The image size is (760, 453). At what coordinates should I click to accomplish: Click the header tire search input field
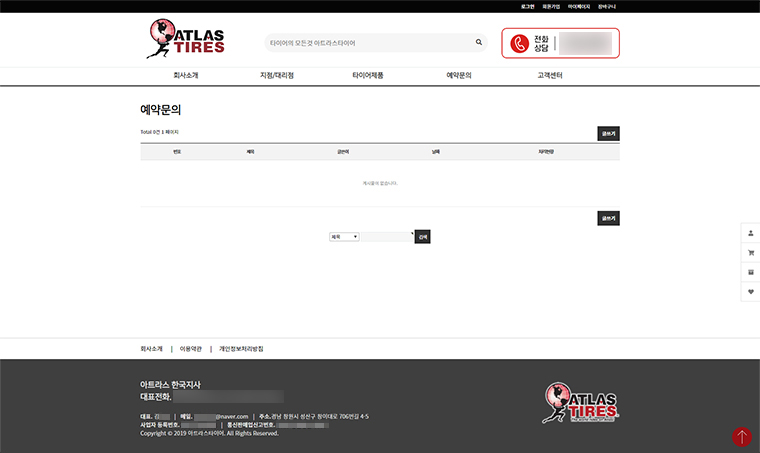[x=366, y=43]
